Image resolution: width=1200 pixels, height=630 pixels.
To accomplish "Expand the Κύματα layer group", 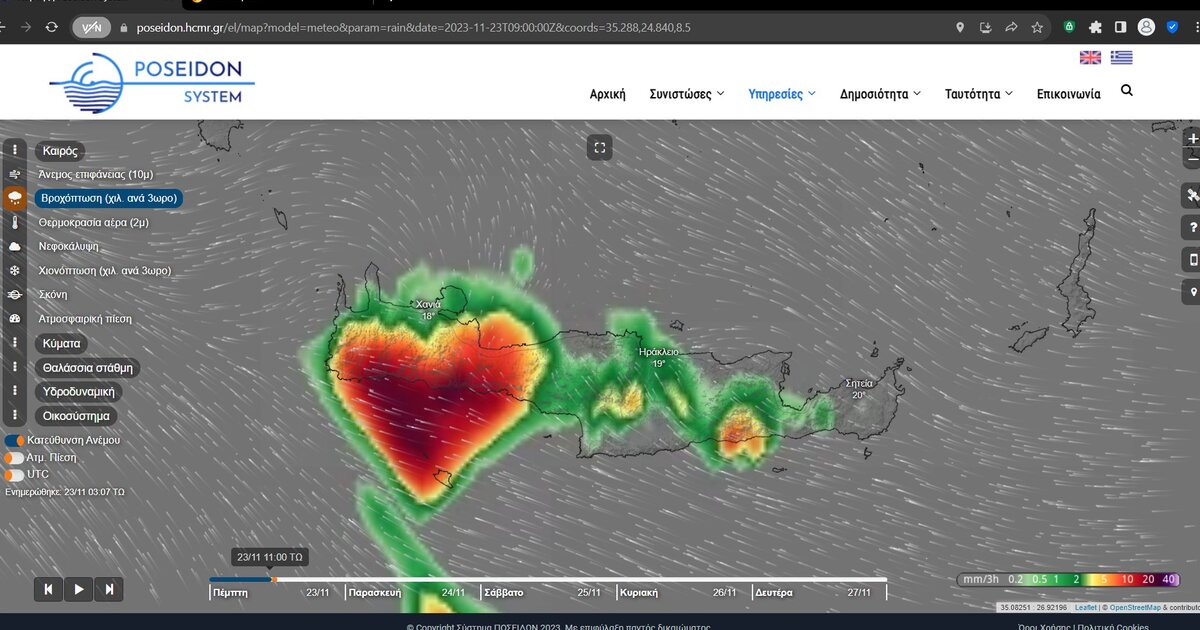I will tap(61, 343).
